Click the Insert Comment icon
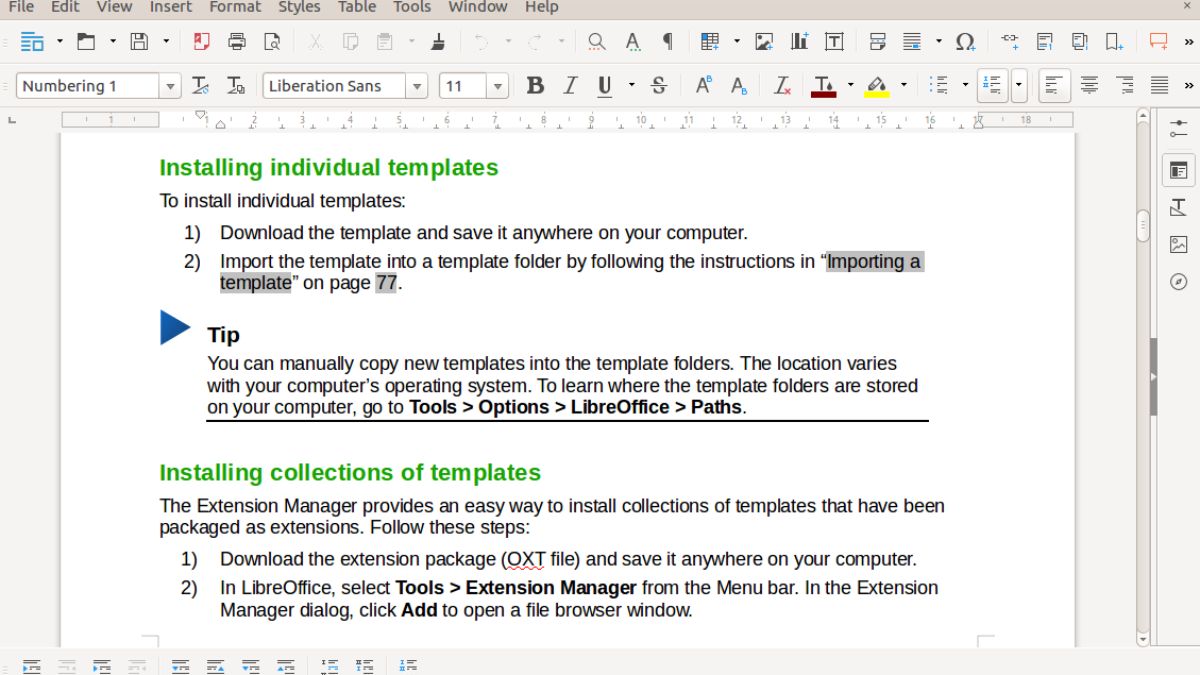The width and height of the screenshot is (1200, 675). (1159, 42)
